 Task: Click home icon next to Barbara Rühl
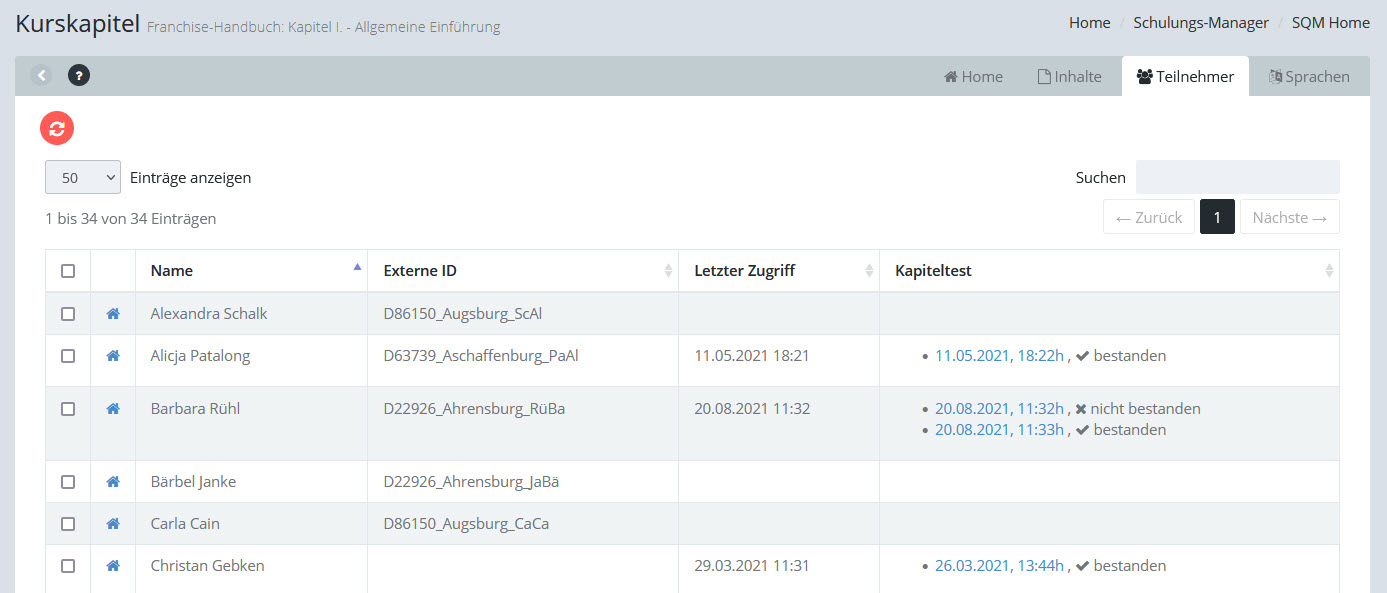point(113,409)
